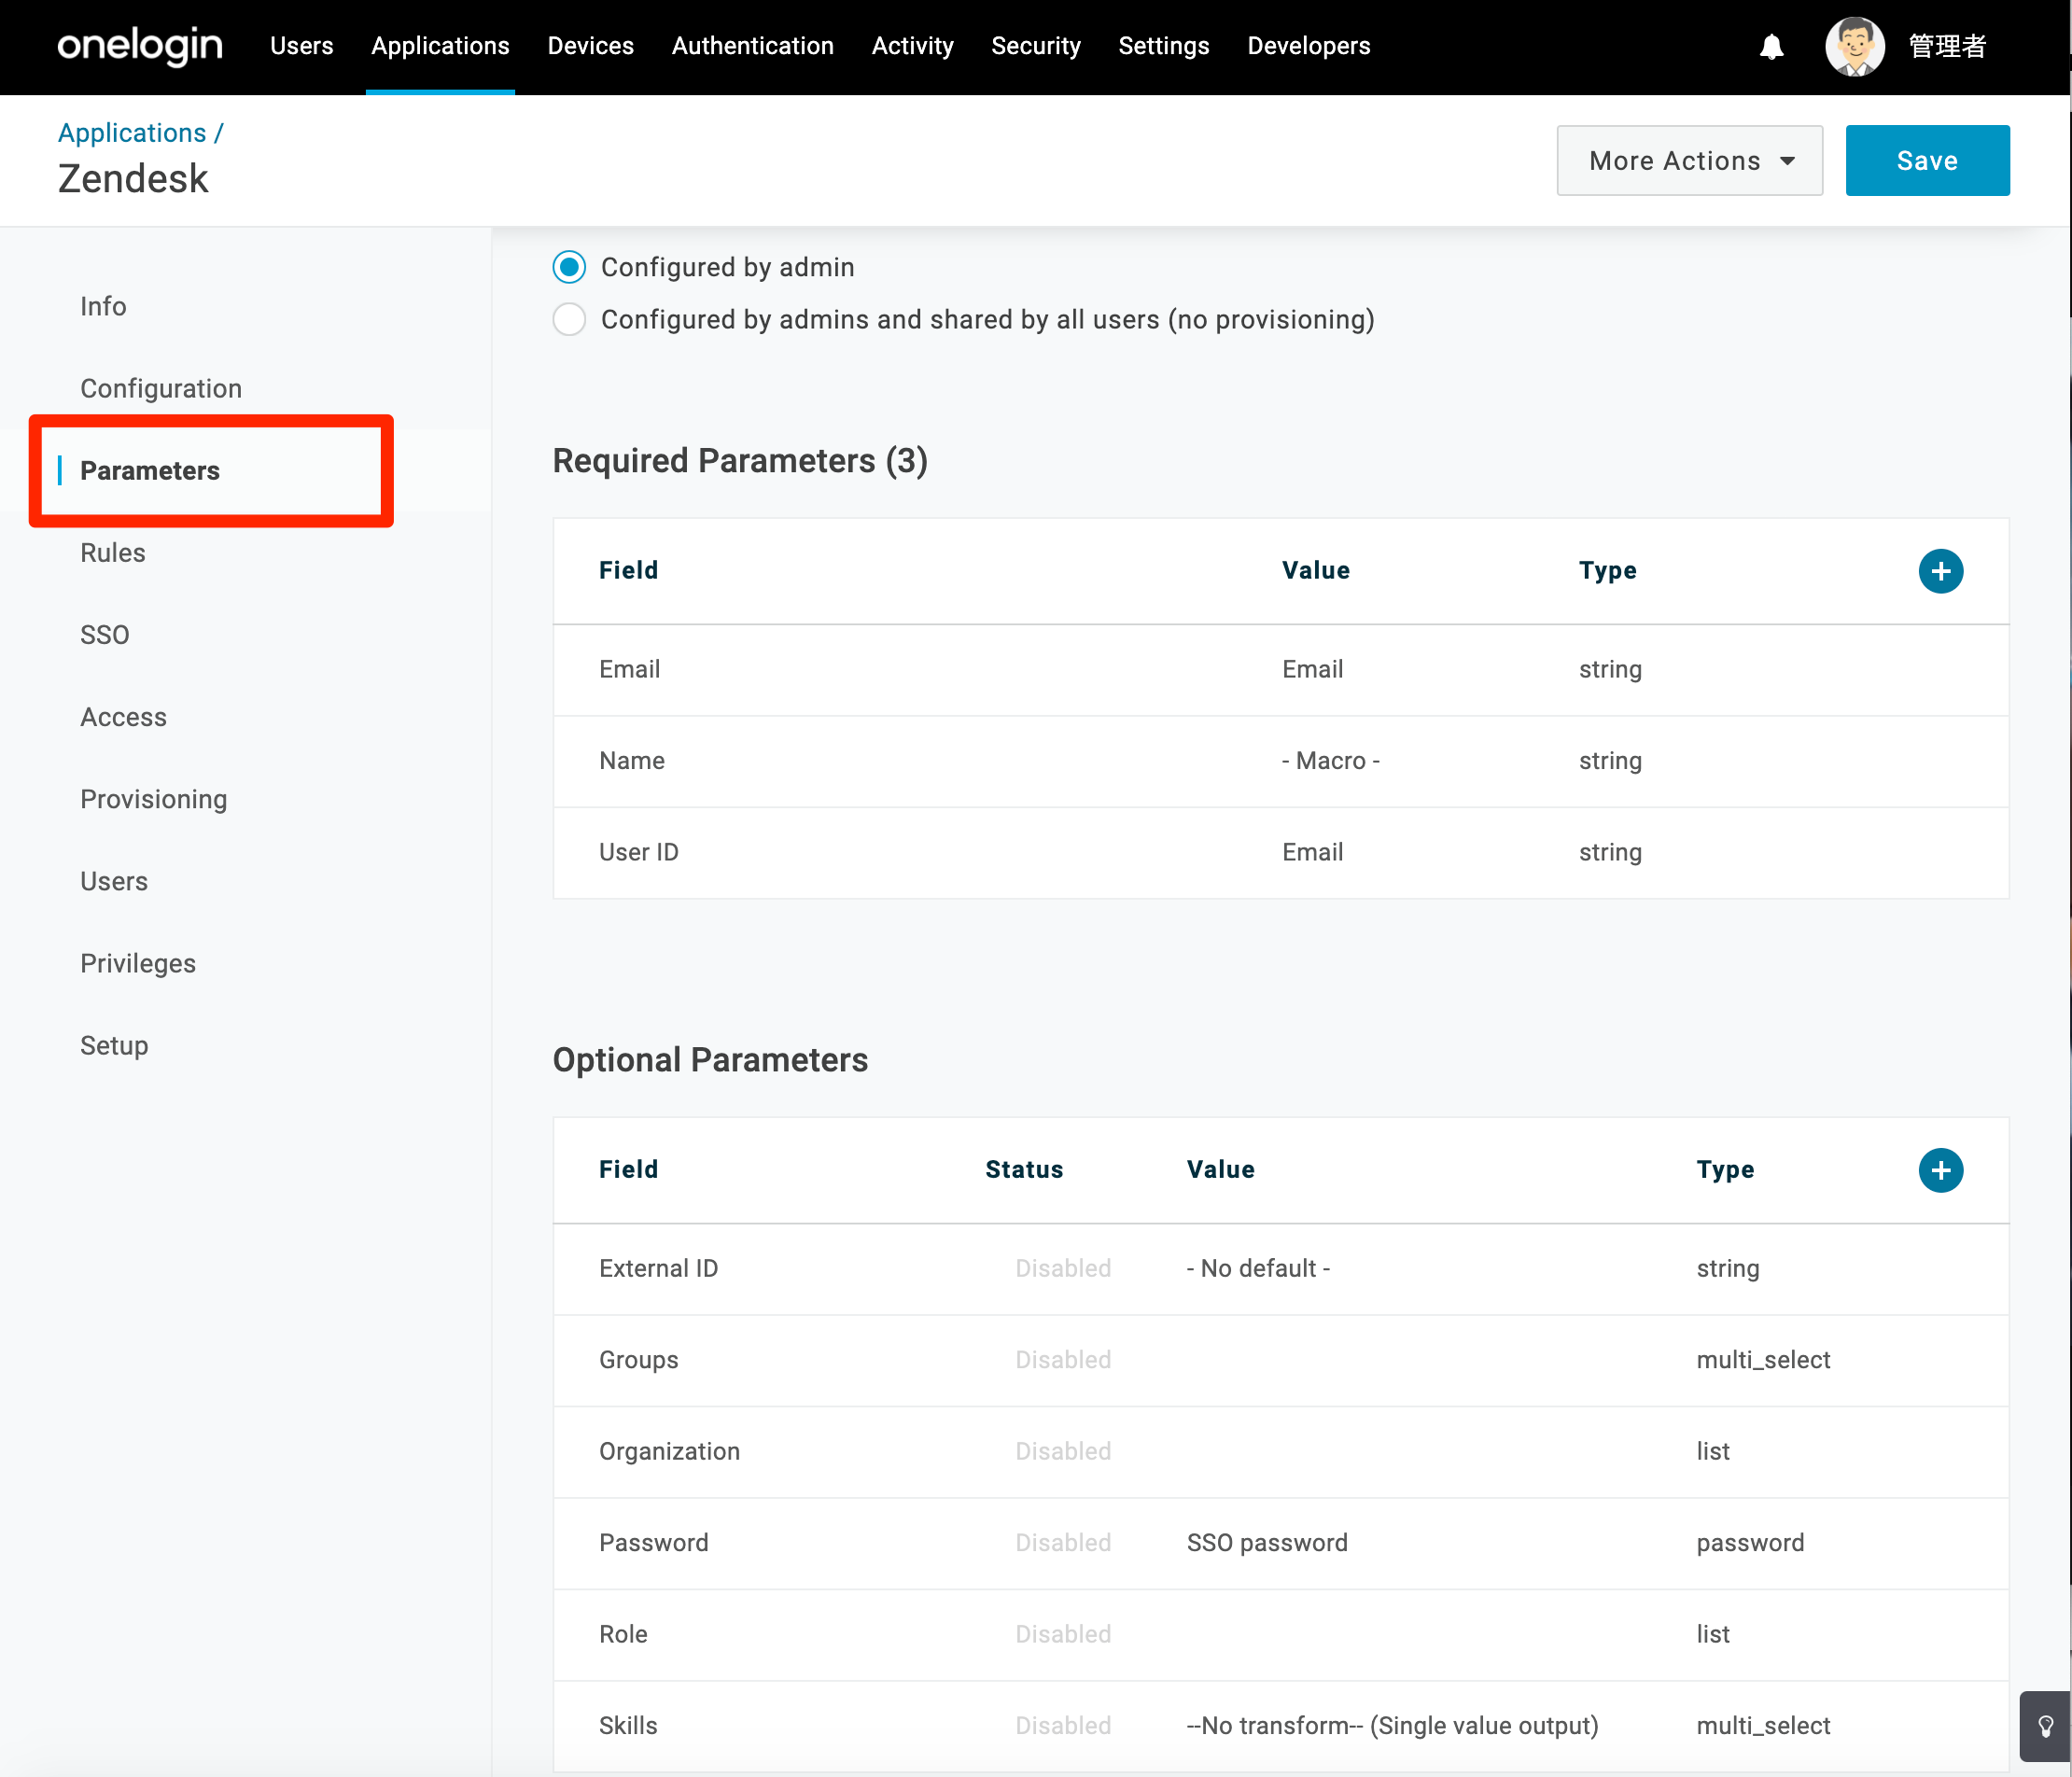
Task: Open the Users top menu
Action: point(301,46)
